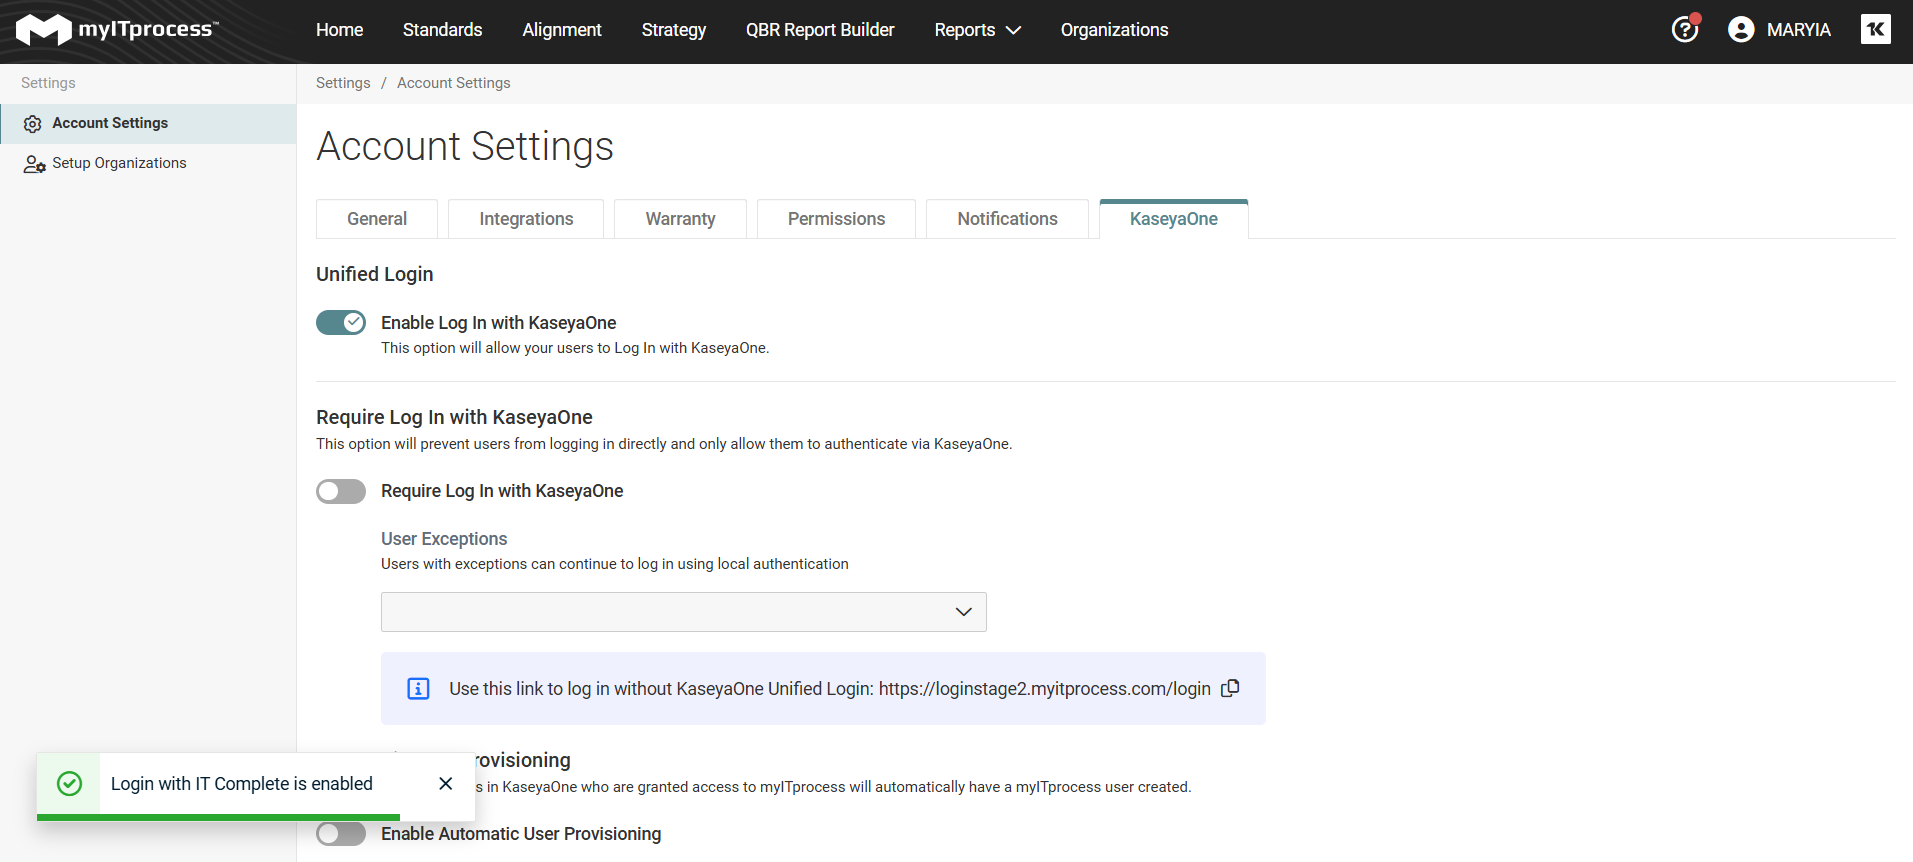The image size is (1913, 862).
Task: Switch to the General tab
Action: 377,219
